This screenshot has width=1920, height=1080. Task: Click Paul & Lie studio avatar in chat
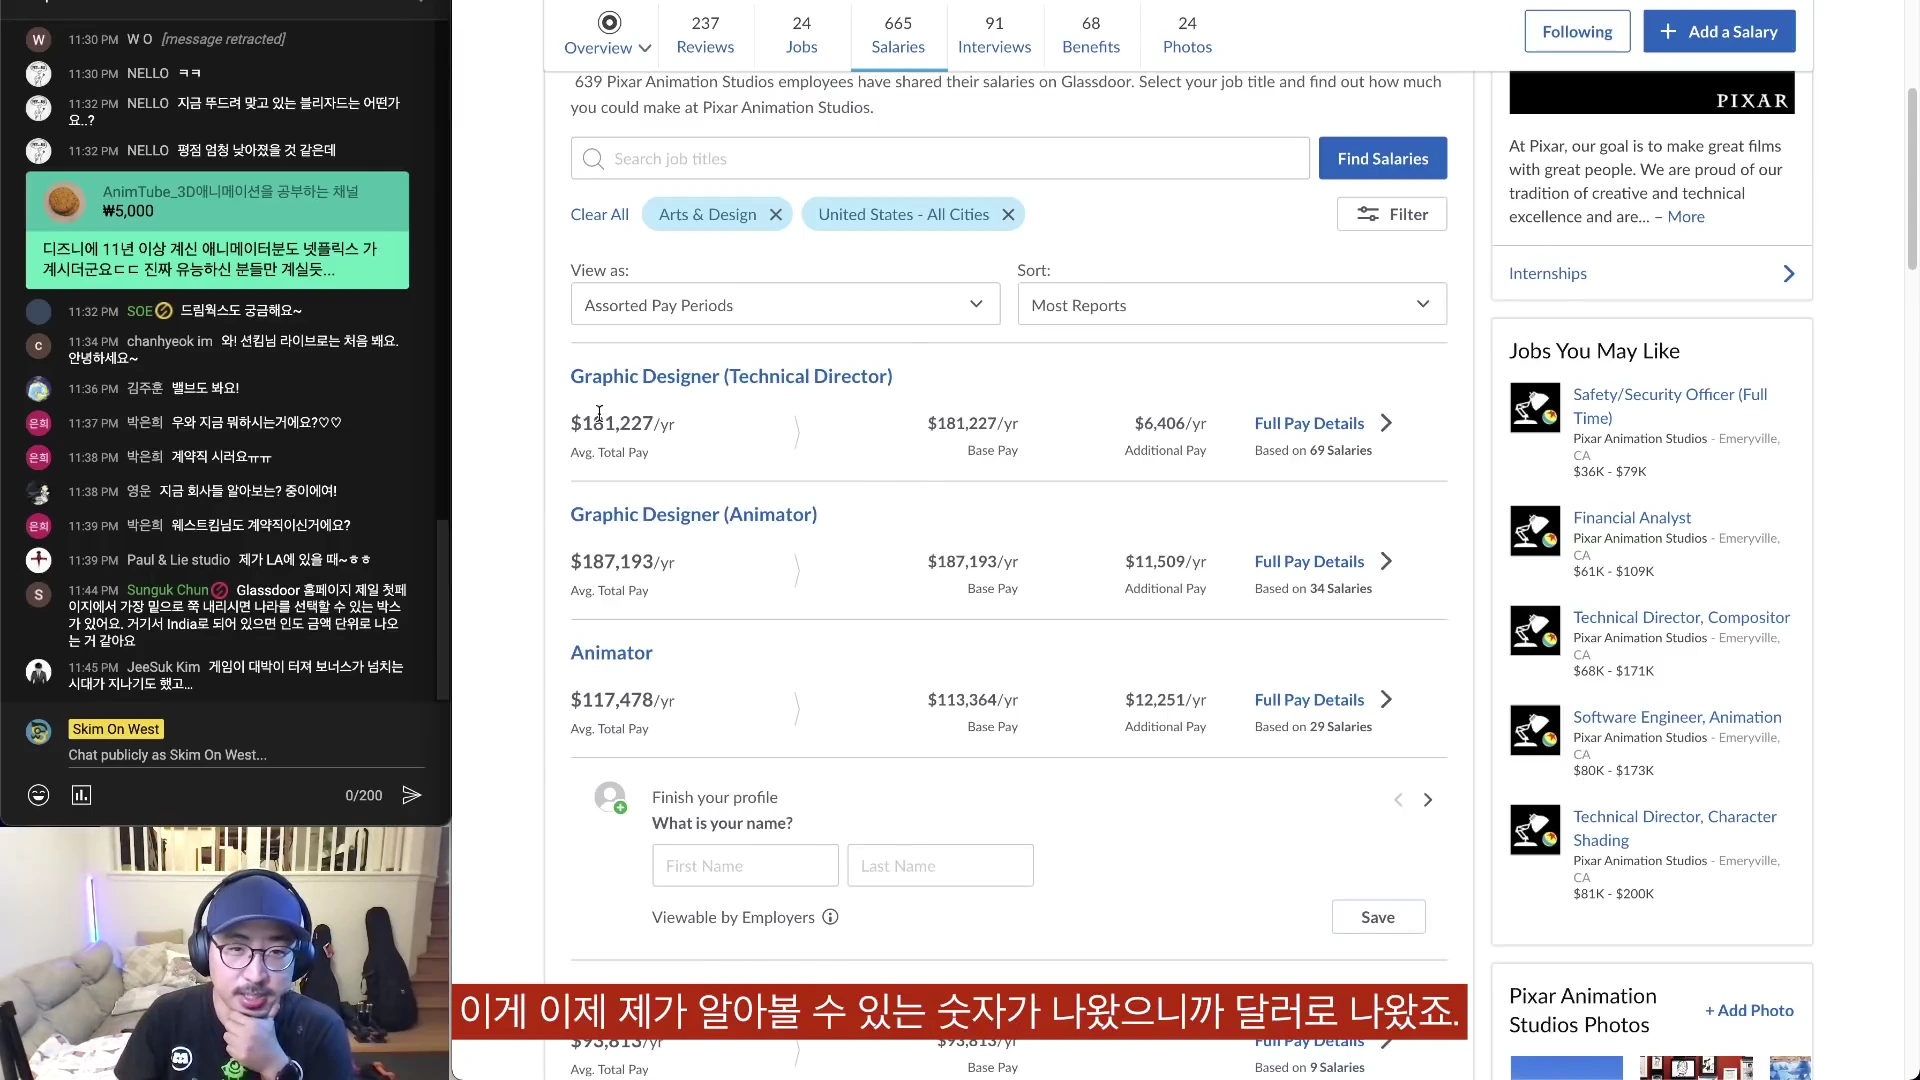pos(38,560)
